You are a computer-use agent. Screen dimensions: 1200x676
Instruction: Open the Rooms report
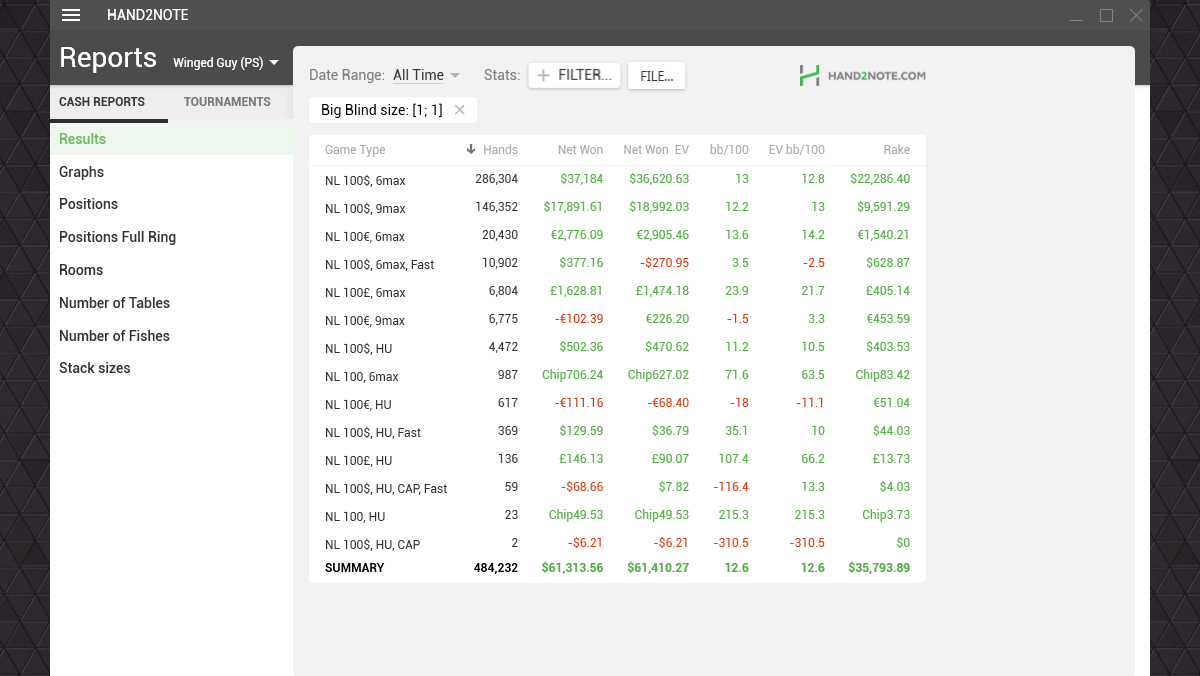(171, 270)
